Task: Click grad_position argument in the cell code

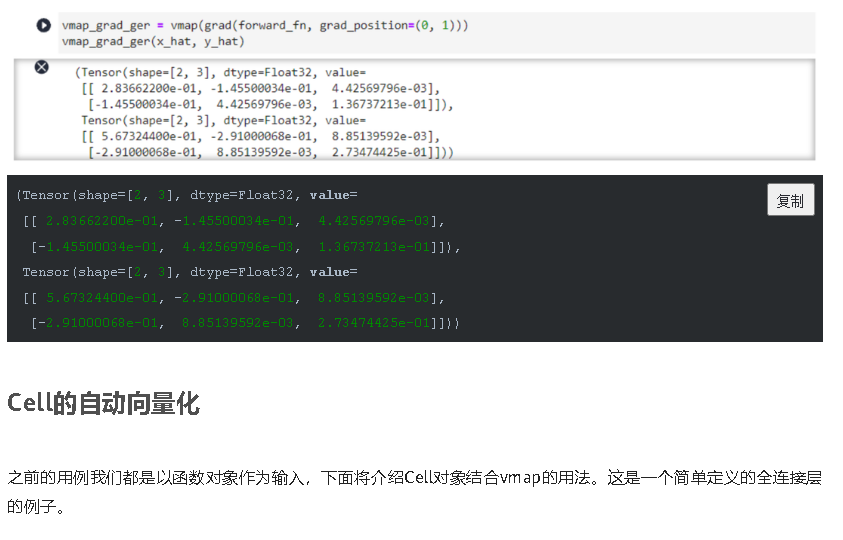Action: coord(362,25)
